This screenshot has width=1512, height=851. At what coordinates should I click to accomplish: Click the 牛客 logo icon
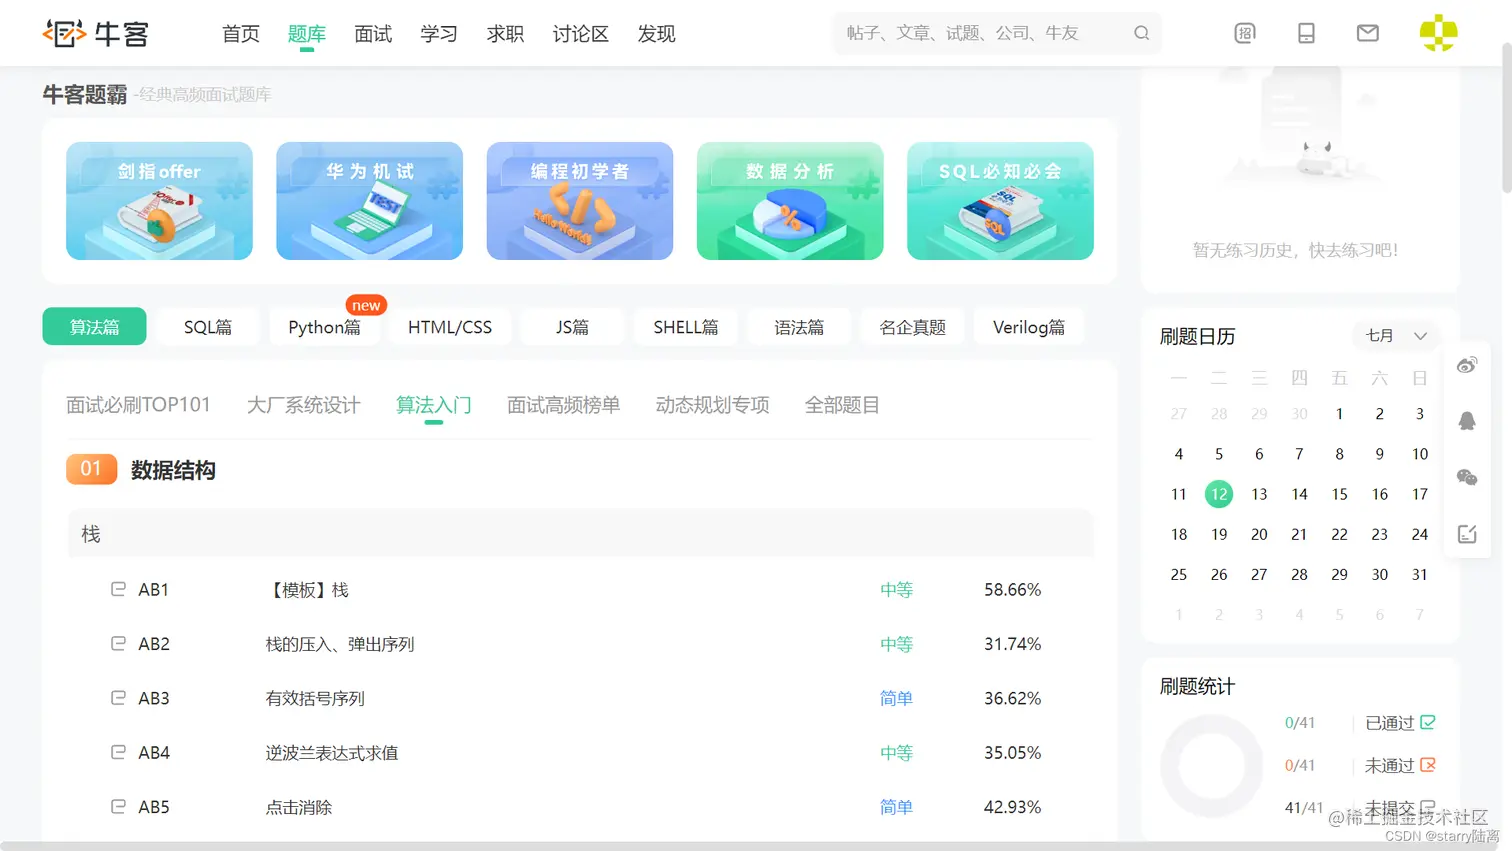62,33
